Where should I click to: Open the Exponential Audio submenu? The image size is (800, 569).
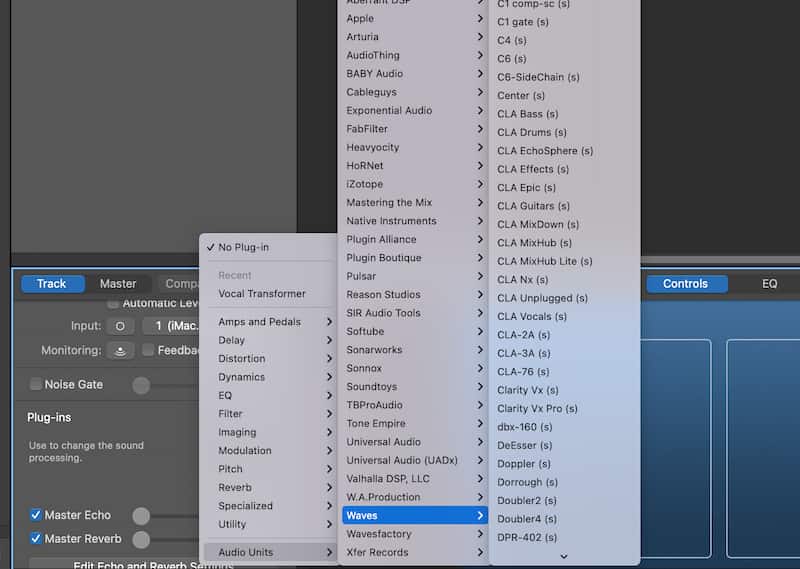(414, 110)
